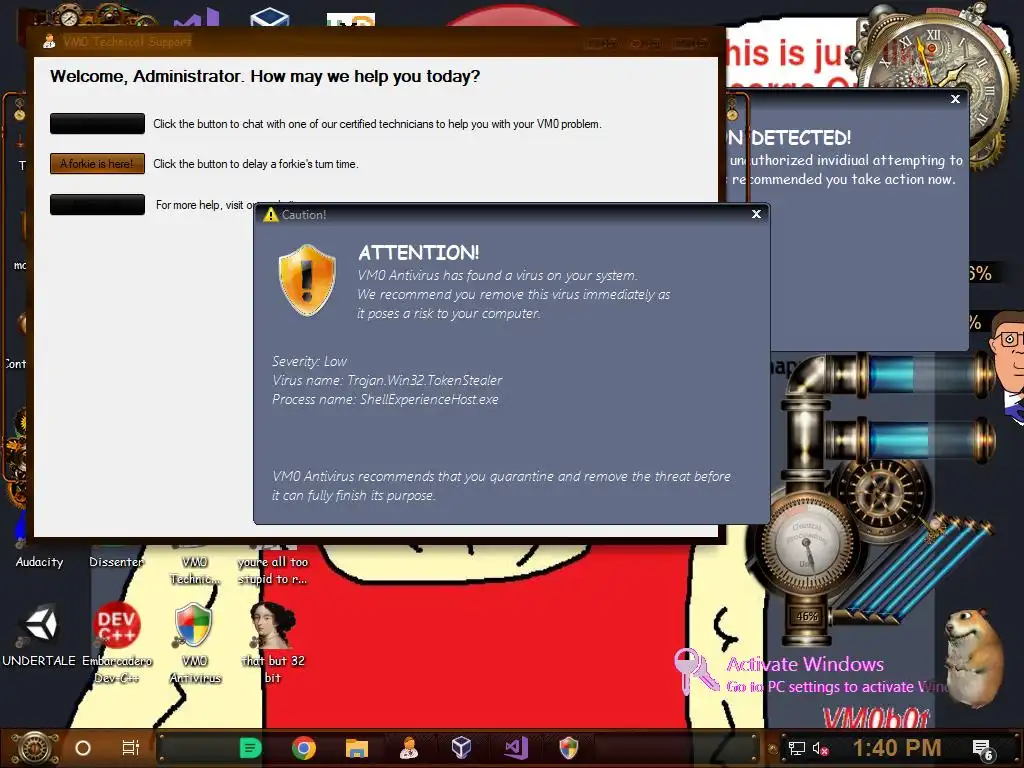Click the black button beside the certified technicians text

click(97, 123)
